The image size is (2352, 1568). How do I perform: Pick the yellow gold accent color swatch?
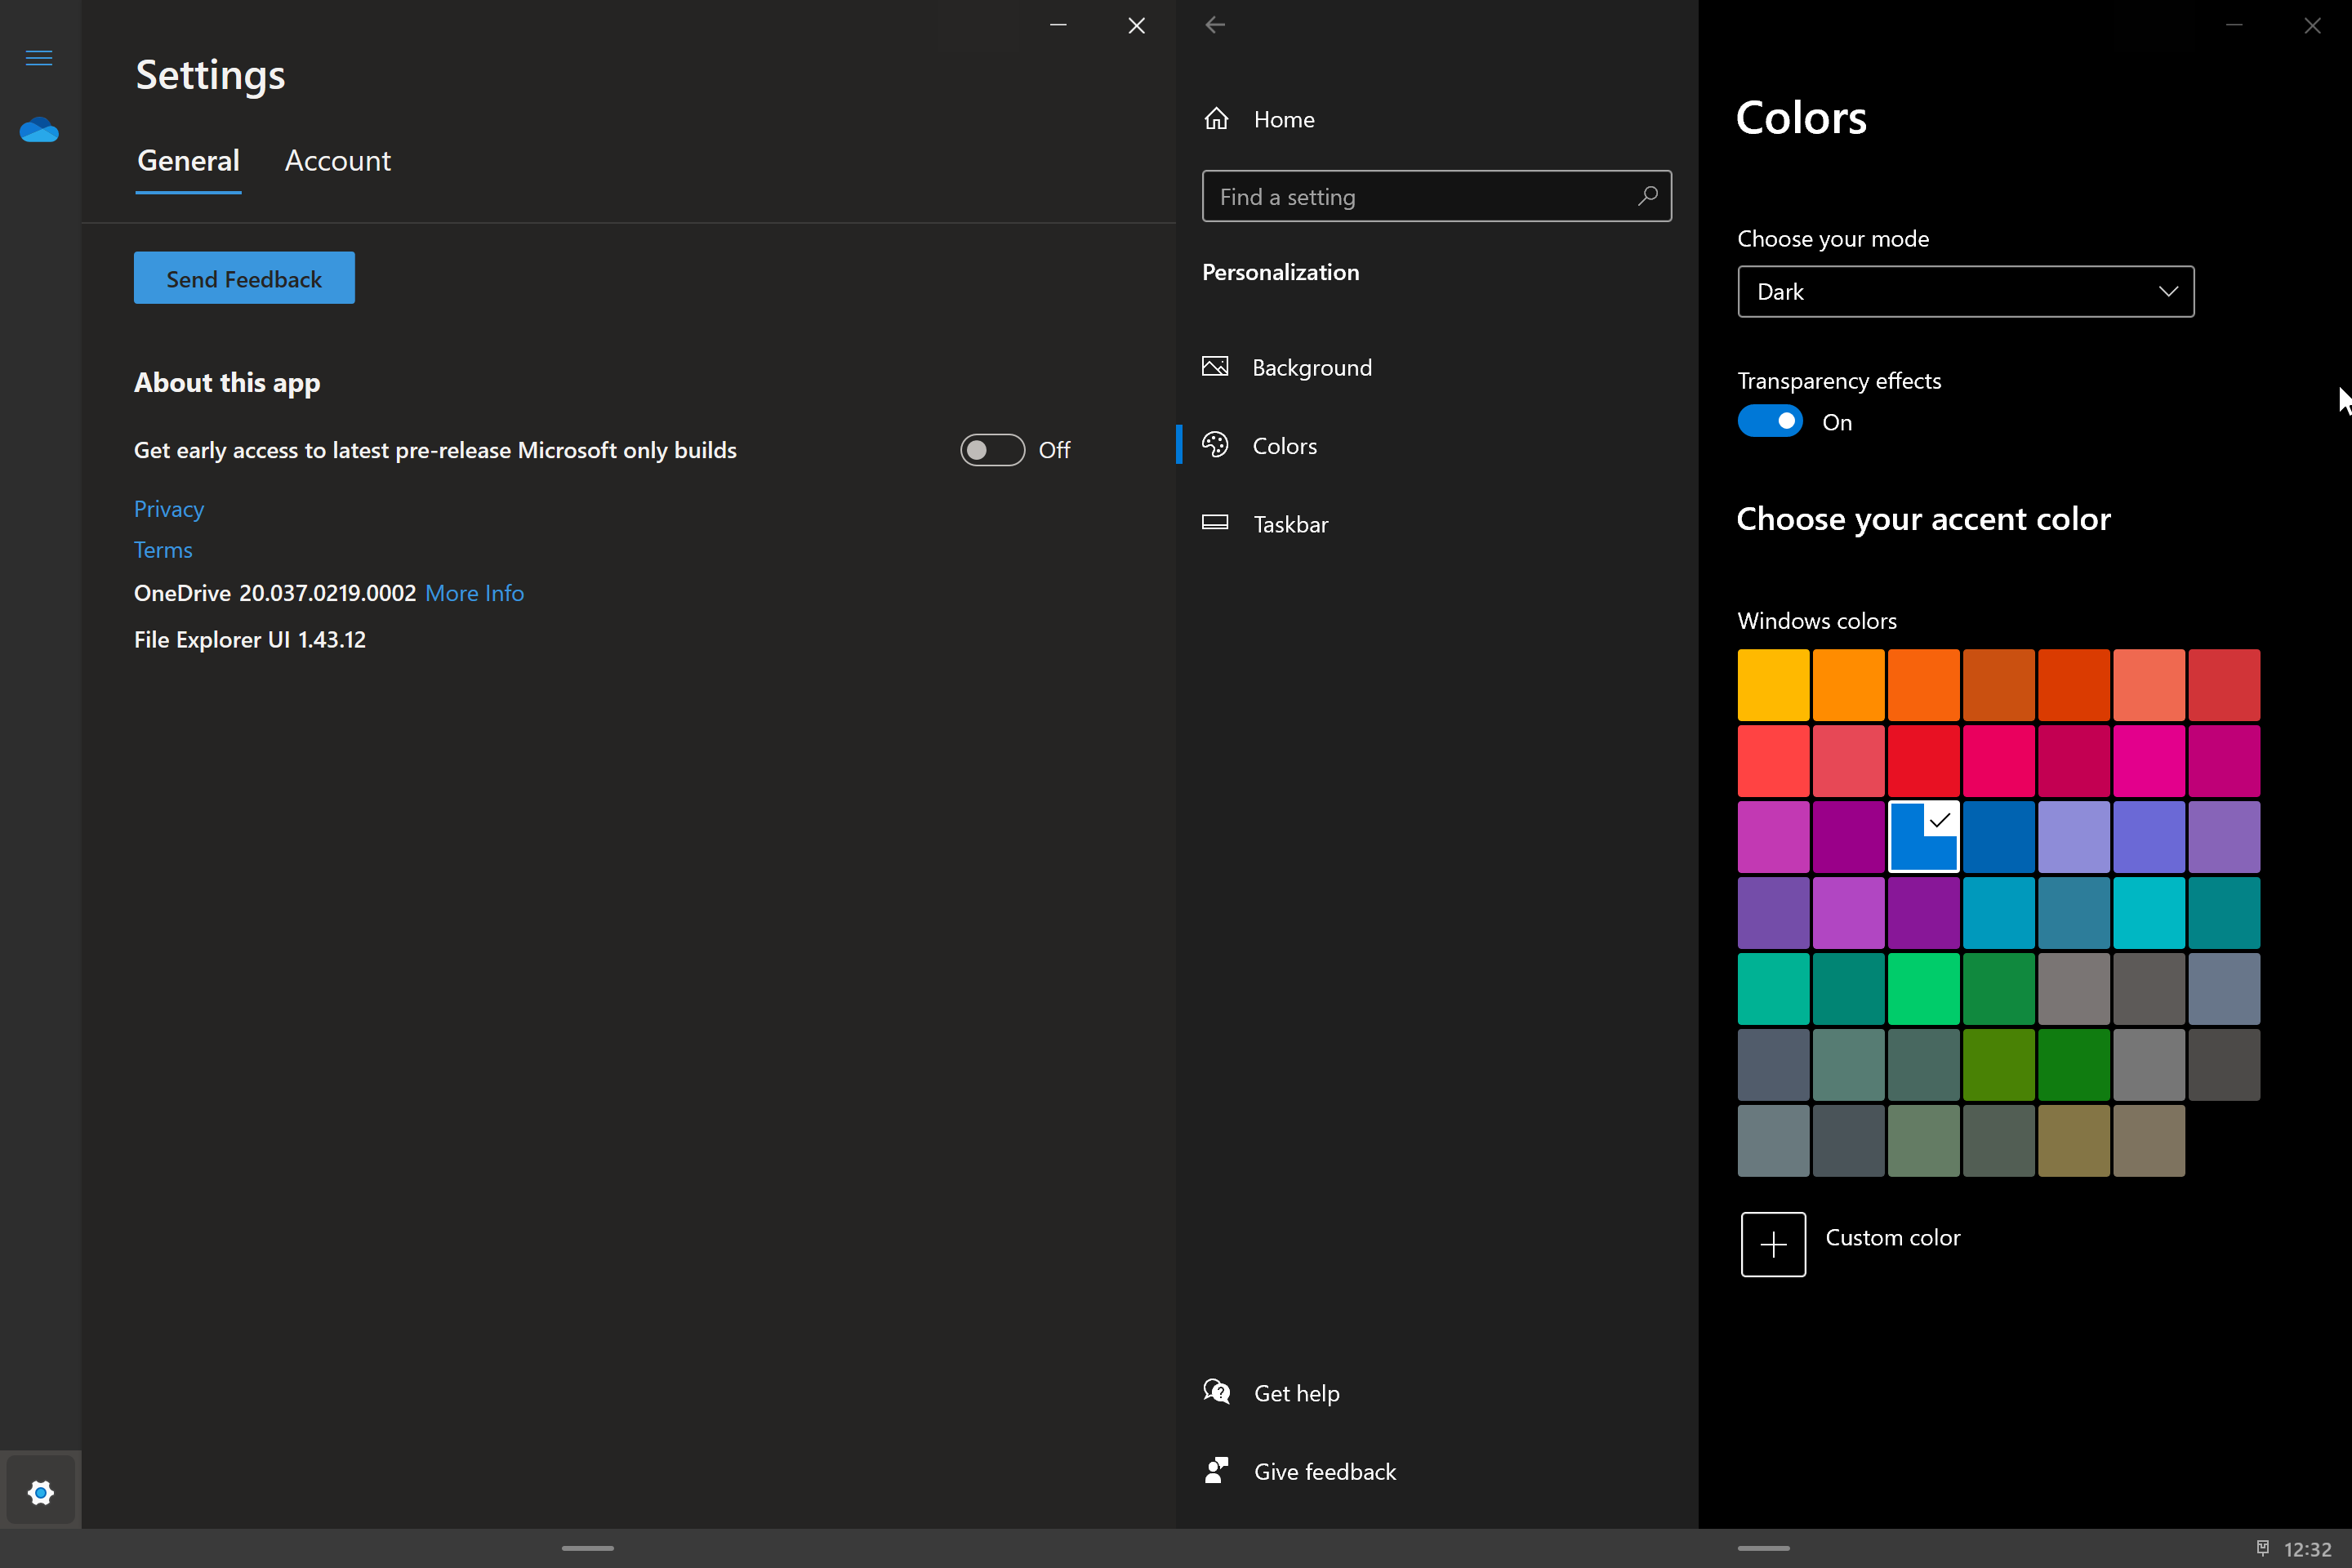tap(1773, 685)
